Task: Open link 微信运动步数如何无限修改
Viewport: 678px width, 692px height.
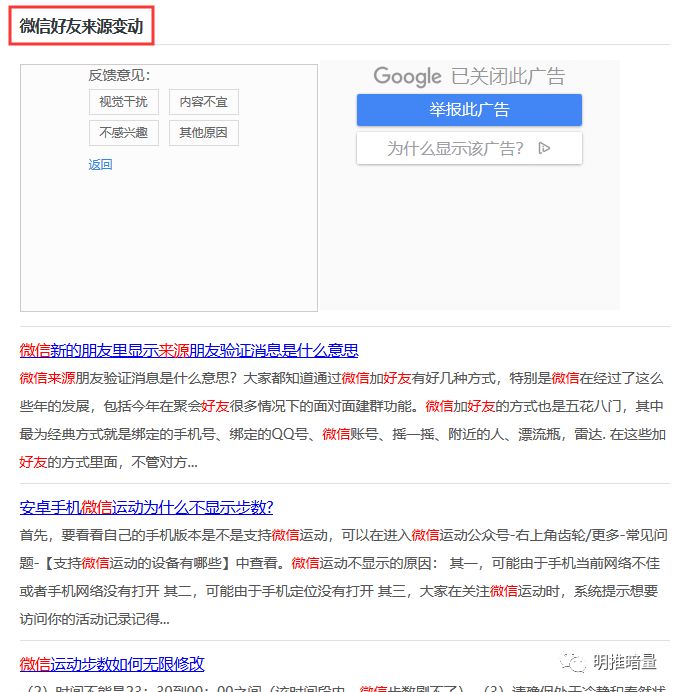Action: [112, 664]
